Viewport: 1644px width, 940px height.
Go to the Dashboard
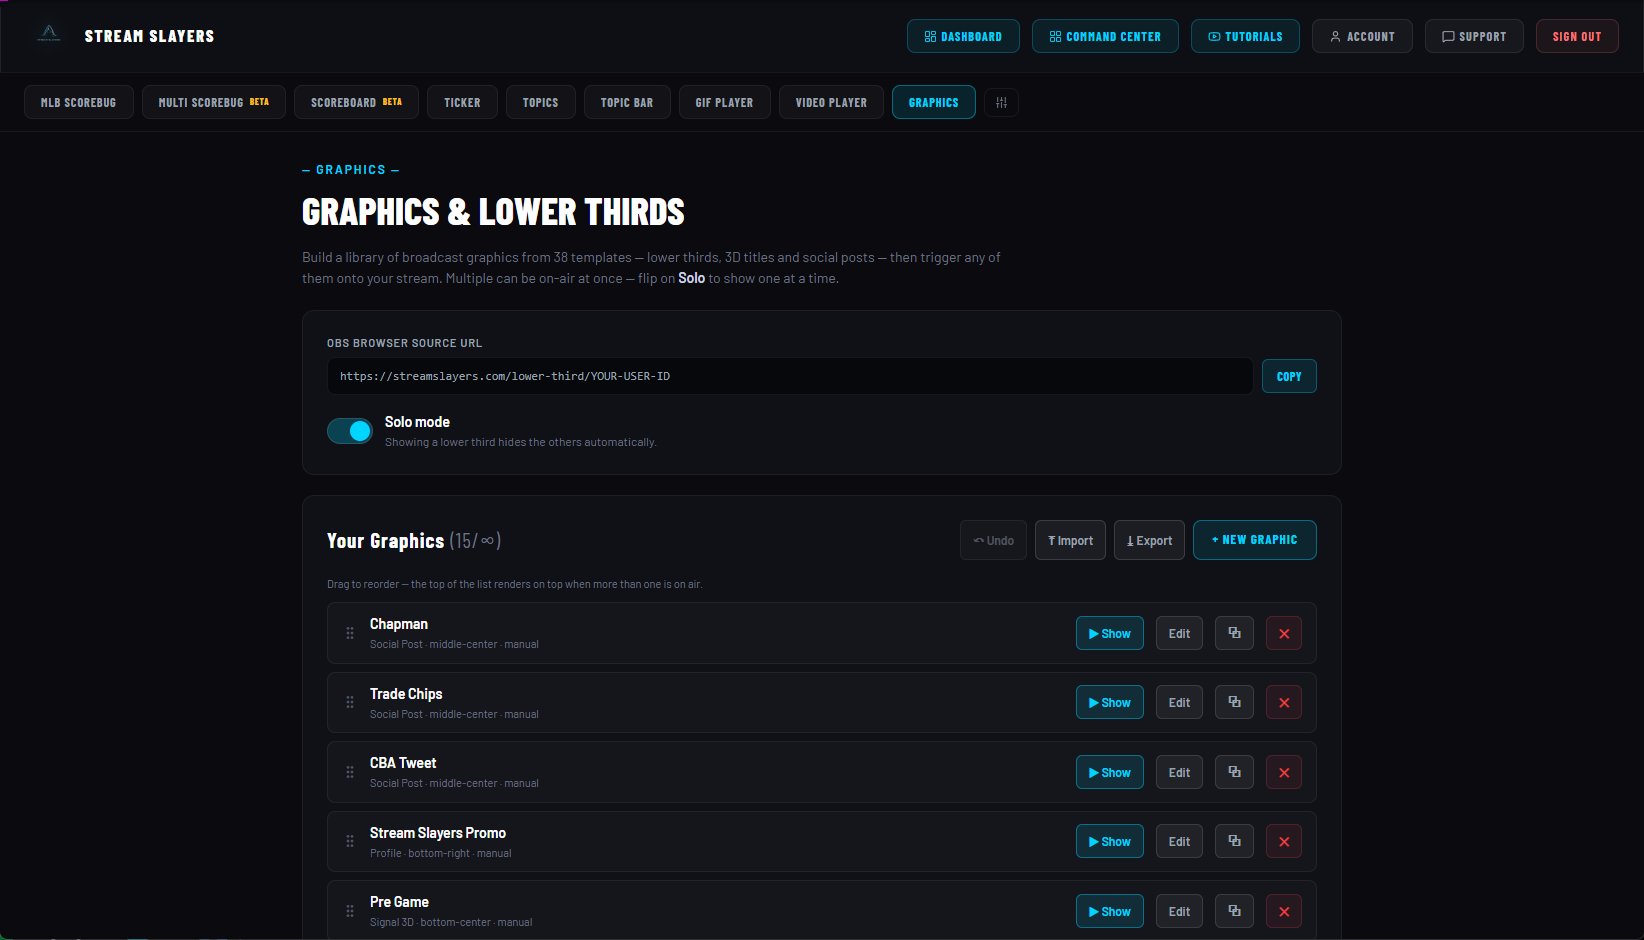pos(963,36)
